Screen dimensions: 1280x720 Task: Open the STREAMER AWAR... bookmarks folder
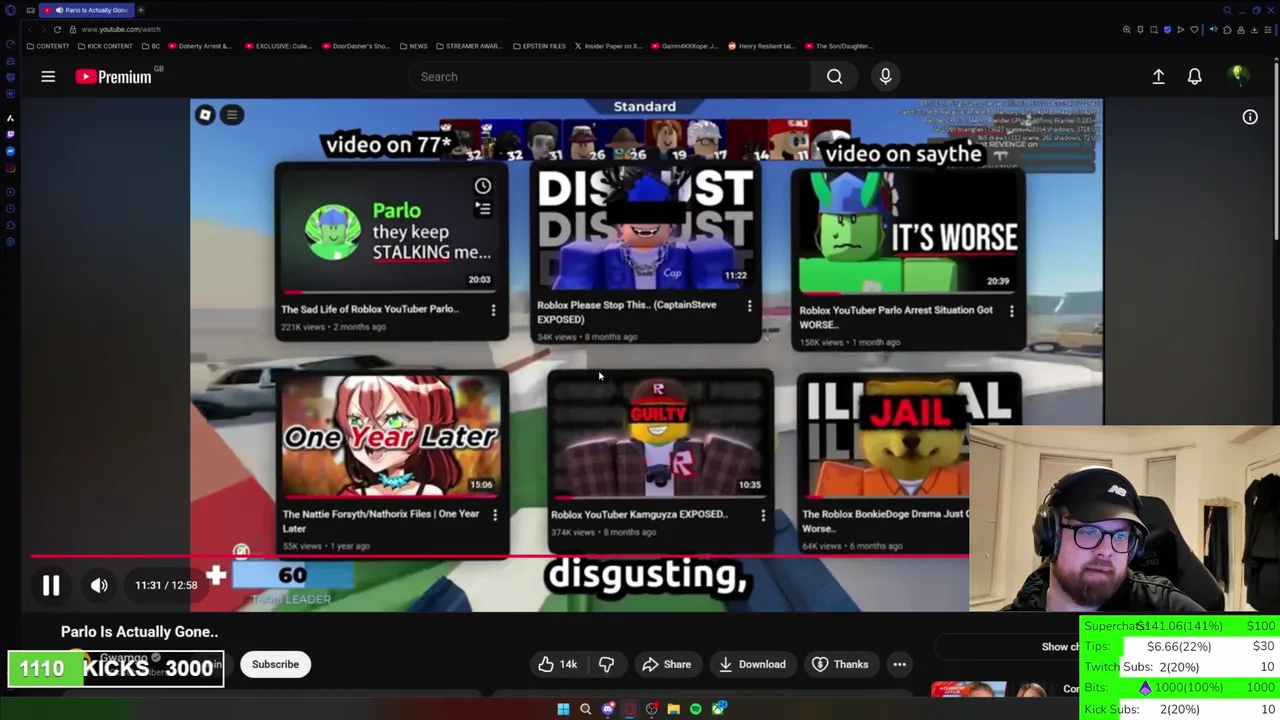pyautogui.click(x=470, y=46)
